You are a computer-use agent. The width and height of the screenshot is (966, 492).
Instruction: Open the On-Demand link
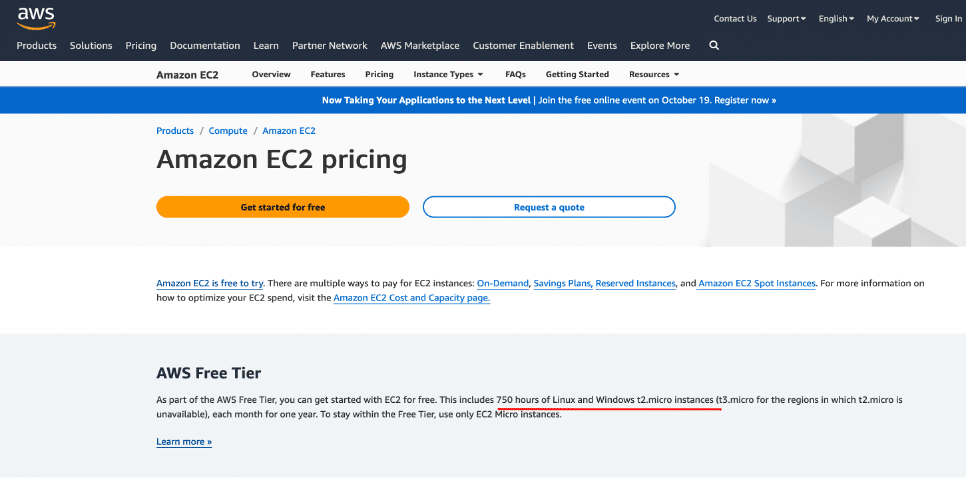[503, 283]
